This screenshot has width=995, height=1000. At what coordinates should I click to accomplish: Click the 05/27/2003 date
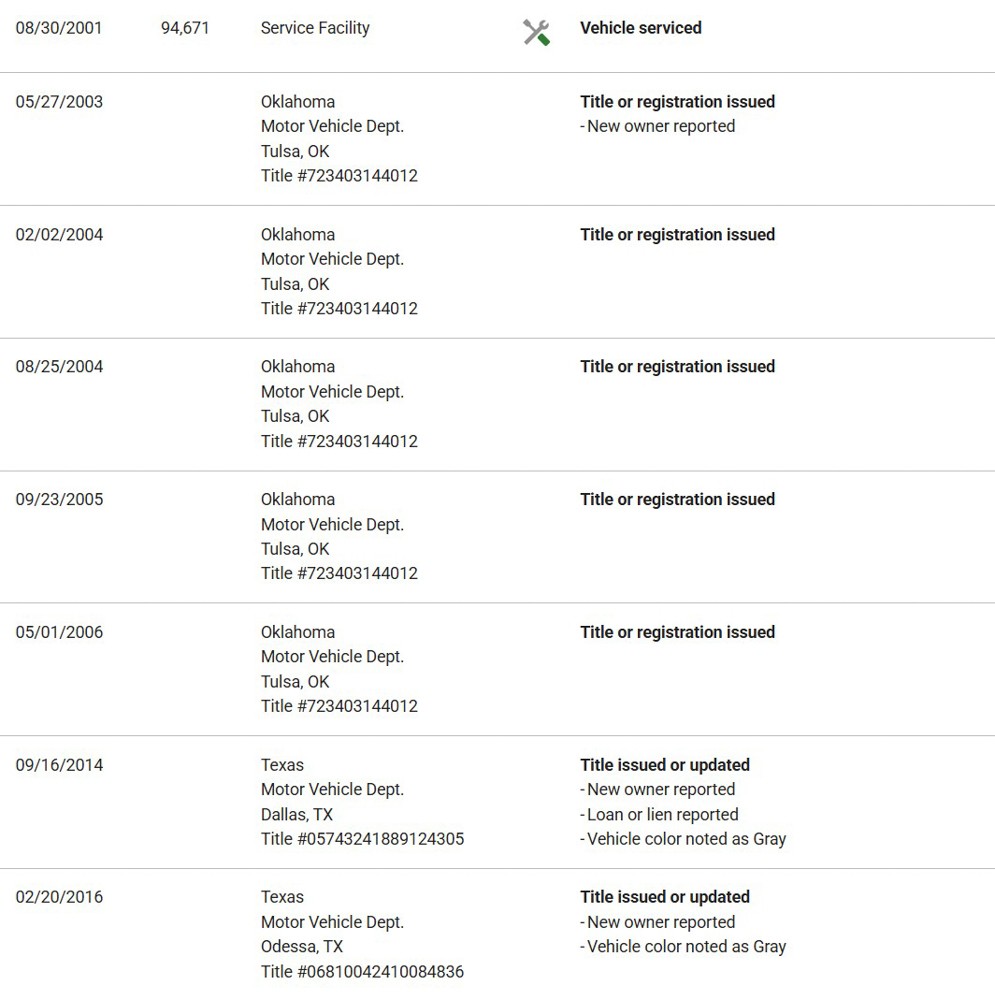point(59,102)
